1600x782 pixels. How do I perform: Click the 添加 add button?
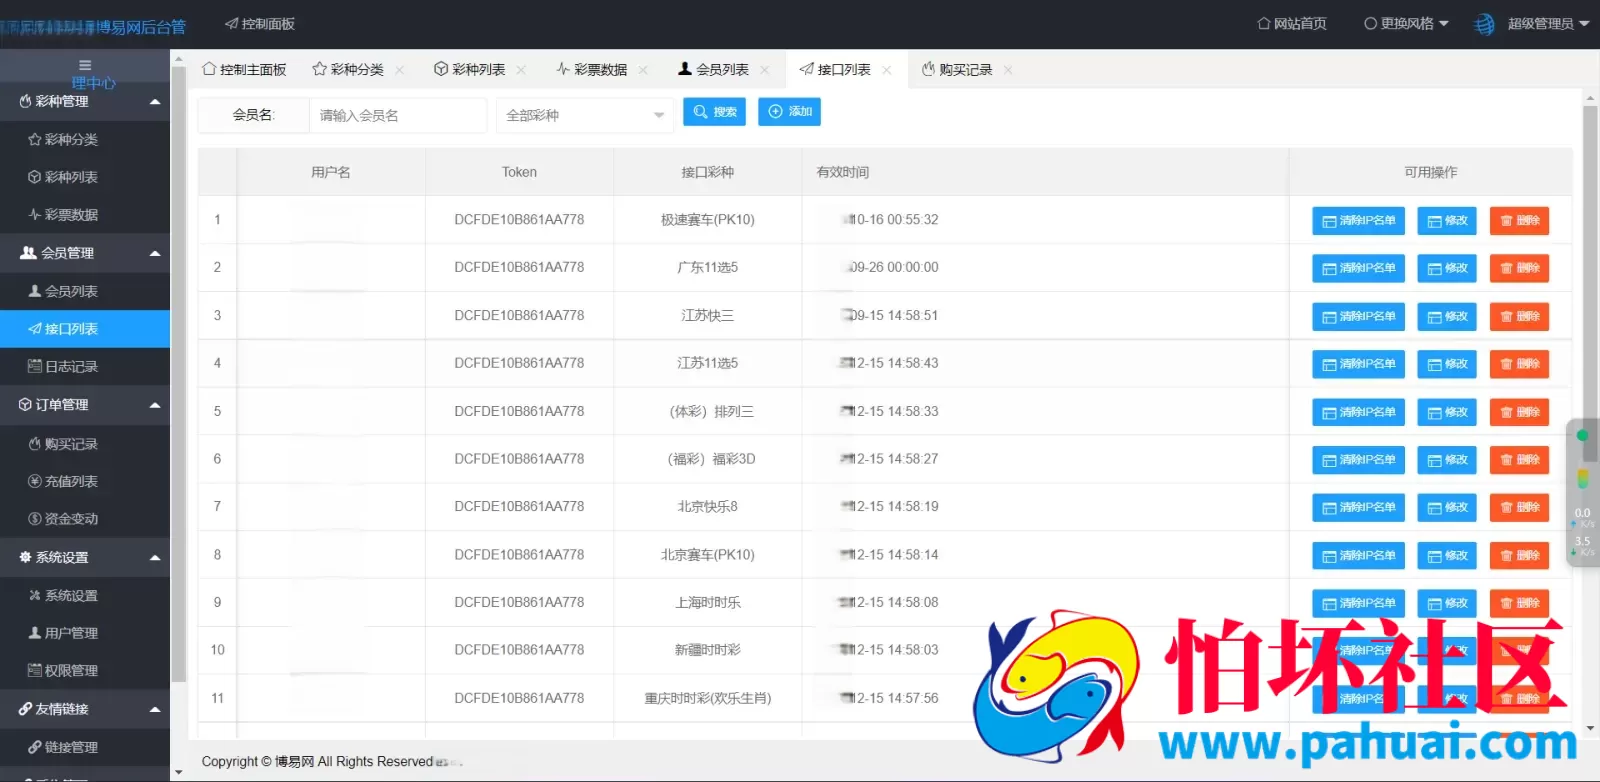click(789, 112)
